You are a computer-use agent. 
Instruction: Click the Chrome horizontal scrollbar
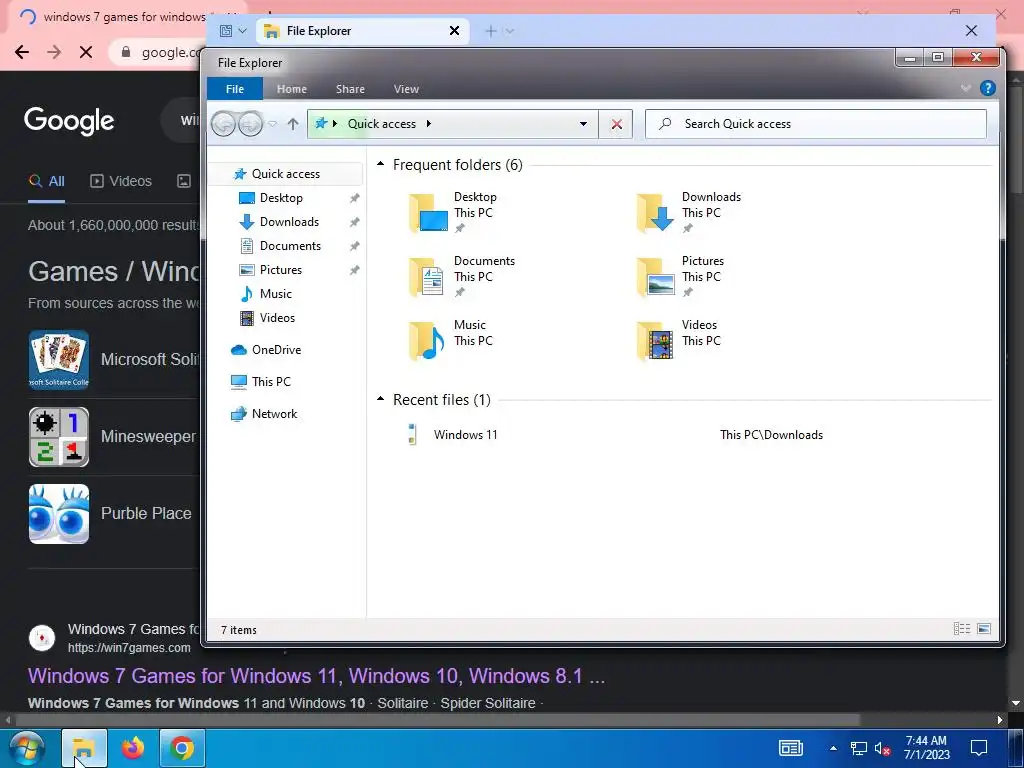click(x=438, y=720)
